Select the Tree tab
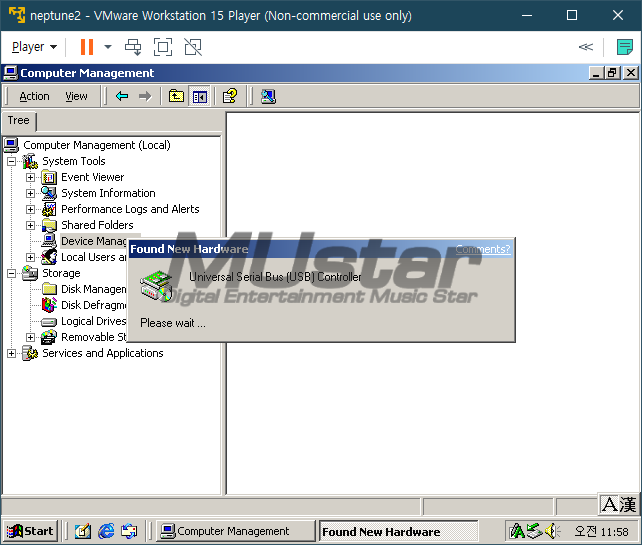The height and width of the screenshot is (545, 642). click(18, 120)
